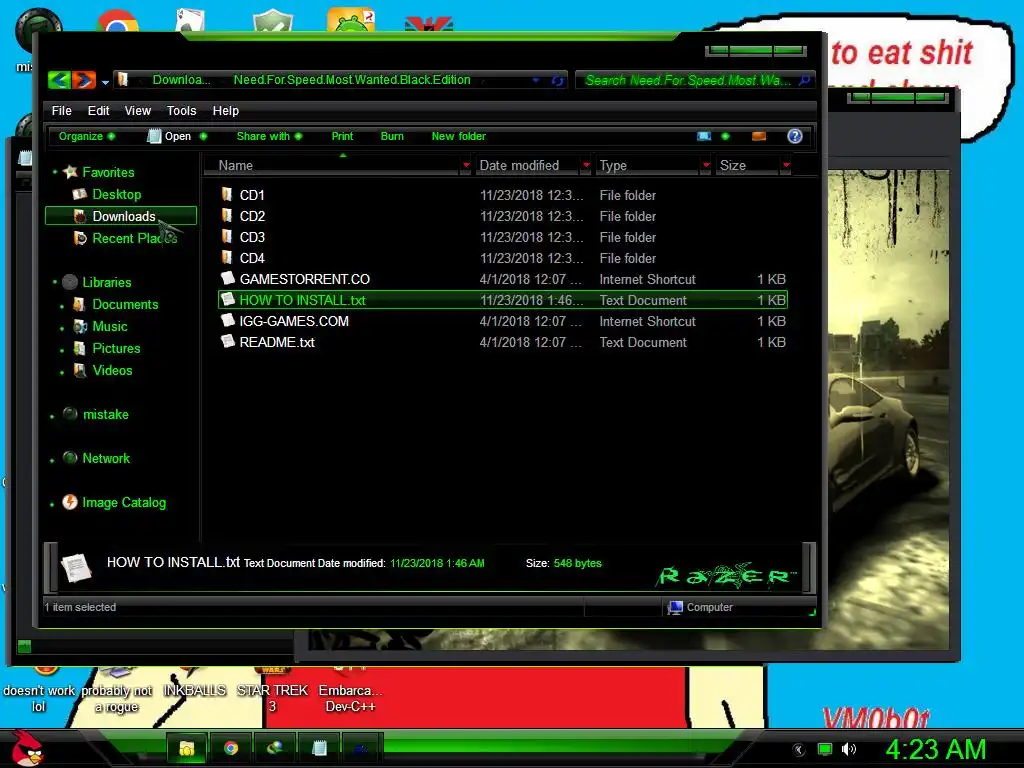Open the Date modified column filter arrow
Screen dimensions: 1024x768
click(x=586, y=165)
